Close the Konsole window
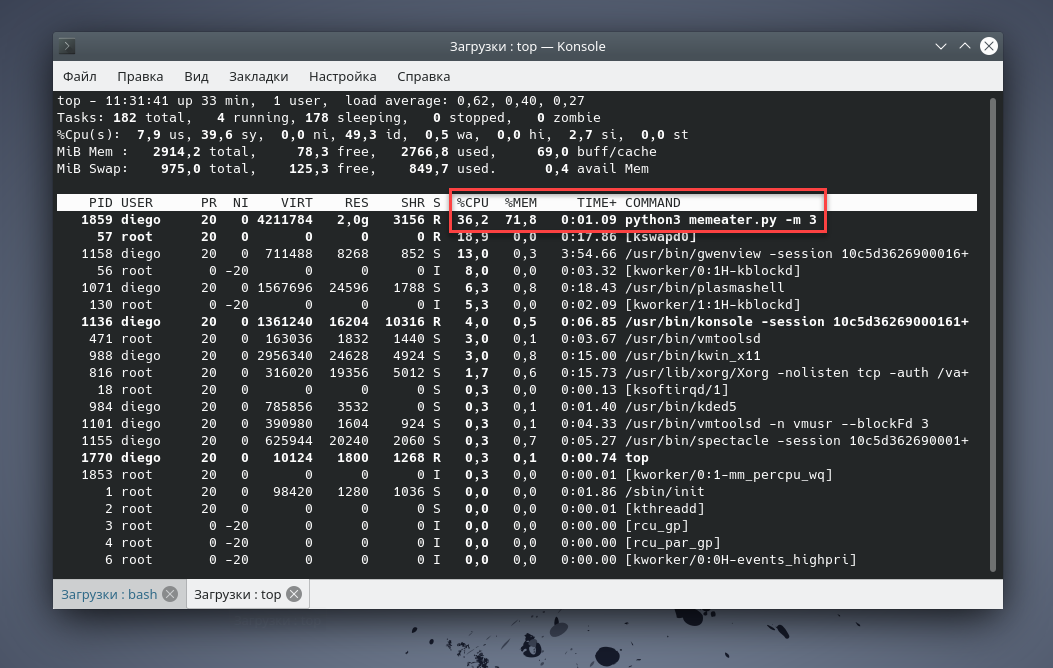The image size is (1053, 668). (x=989, y=46)
